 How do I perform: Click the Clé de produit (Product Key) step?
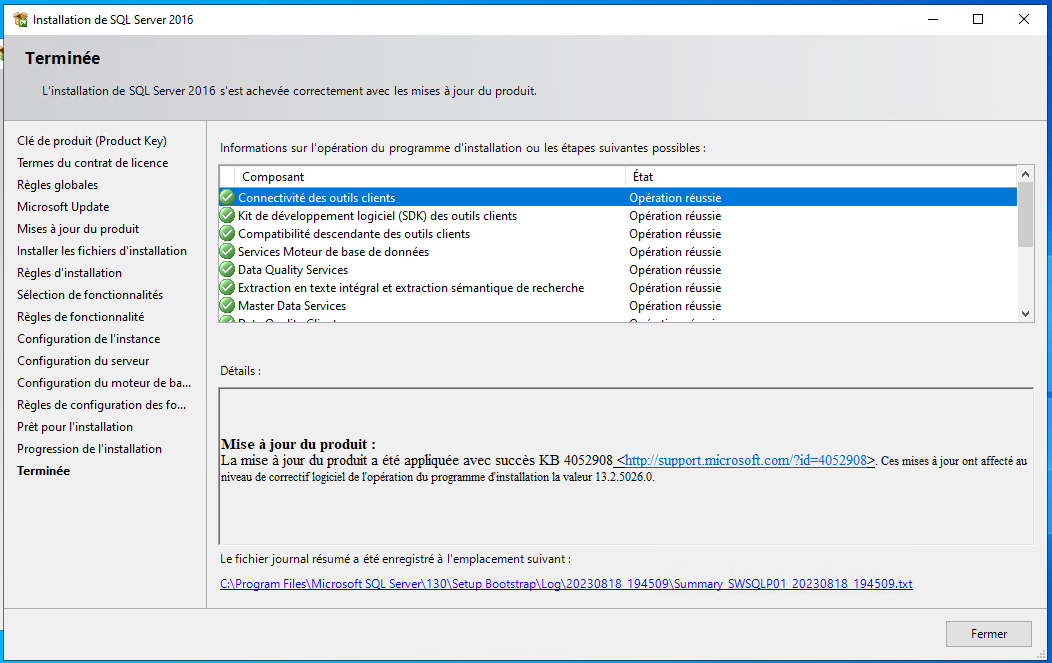[92, 141]
